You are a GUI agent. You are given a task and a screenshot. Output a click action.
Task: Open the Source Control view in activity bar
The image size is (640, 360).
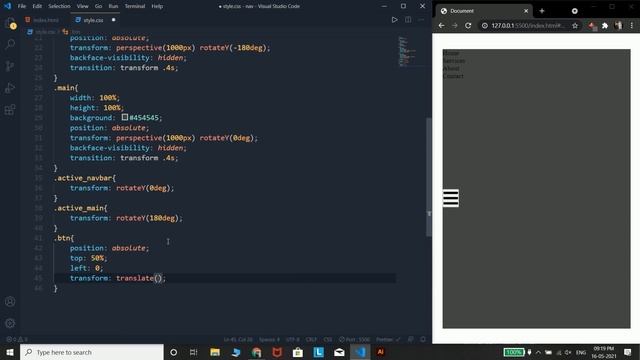pyautogui.click(x=10, y=66)
